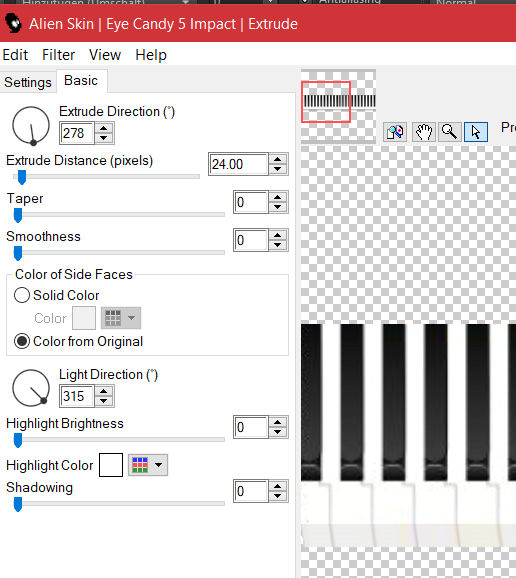Open the Edit menu
Viewport: 516px width, 578px height.
click(15, 55)
